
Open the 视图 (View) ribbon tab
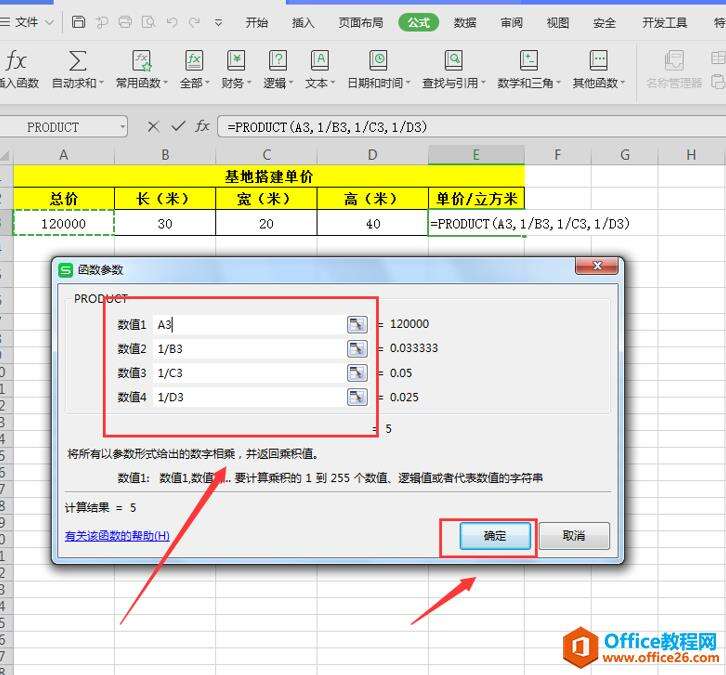557,22
